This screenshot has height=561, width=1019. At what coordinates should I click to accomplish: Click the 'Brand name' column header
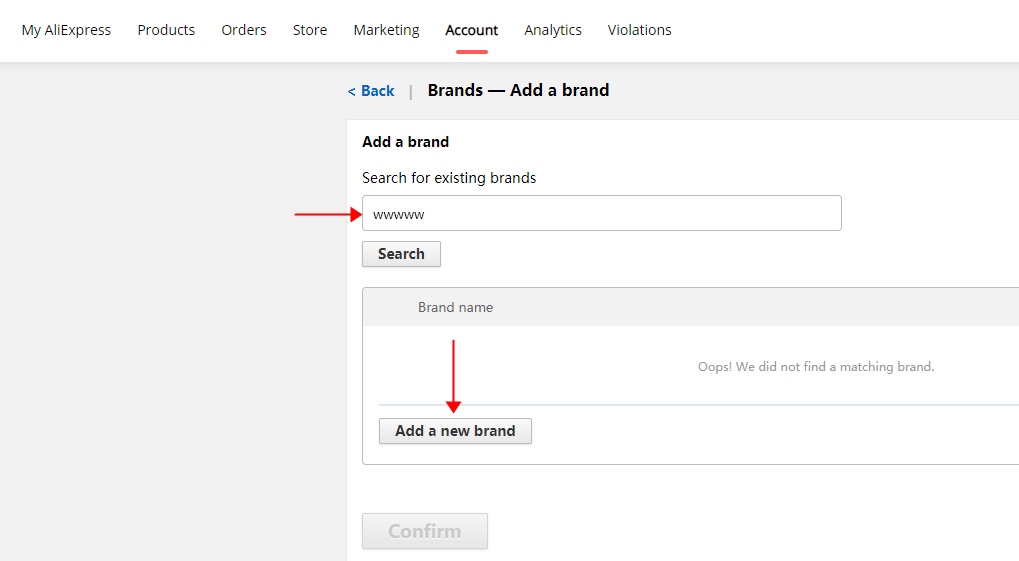455,307
